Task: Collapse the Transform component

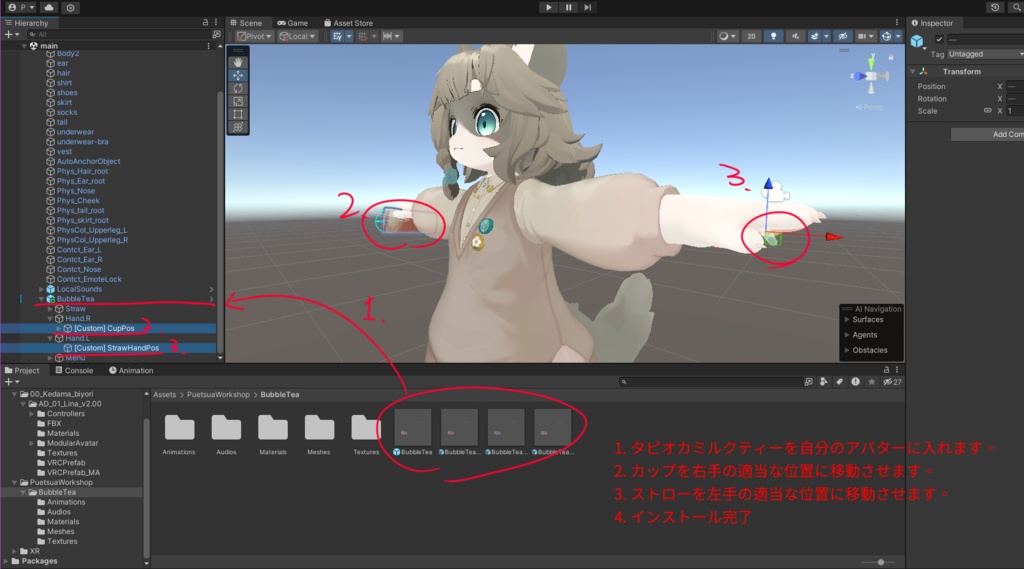Action: 913,71
